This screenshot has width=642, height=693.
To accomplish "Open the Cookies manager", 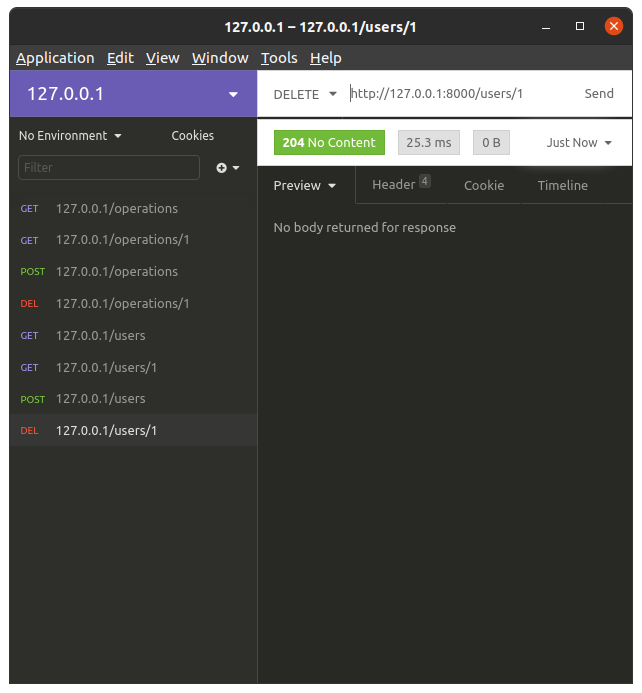I will [x=193, y=136].
